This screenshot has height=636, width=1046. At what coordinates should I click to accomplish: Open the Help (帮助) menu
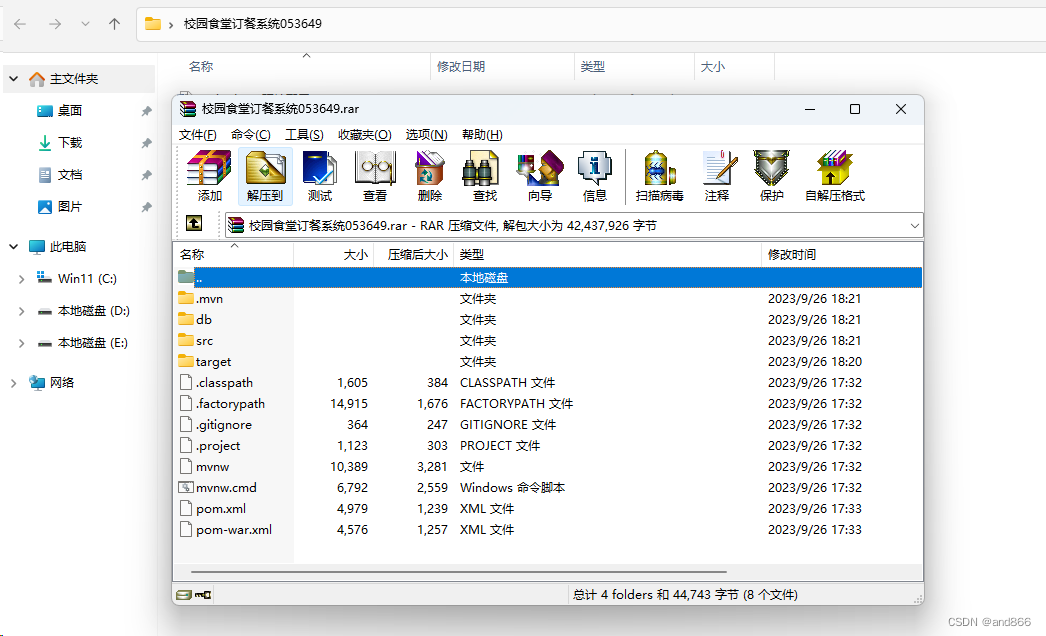[x=482, y=135]
